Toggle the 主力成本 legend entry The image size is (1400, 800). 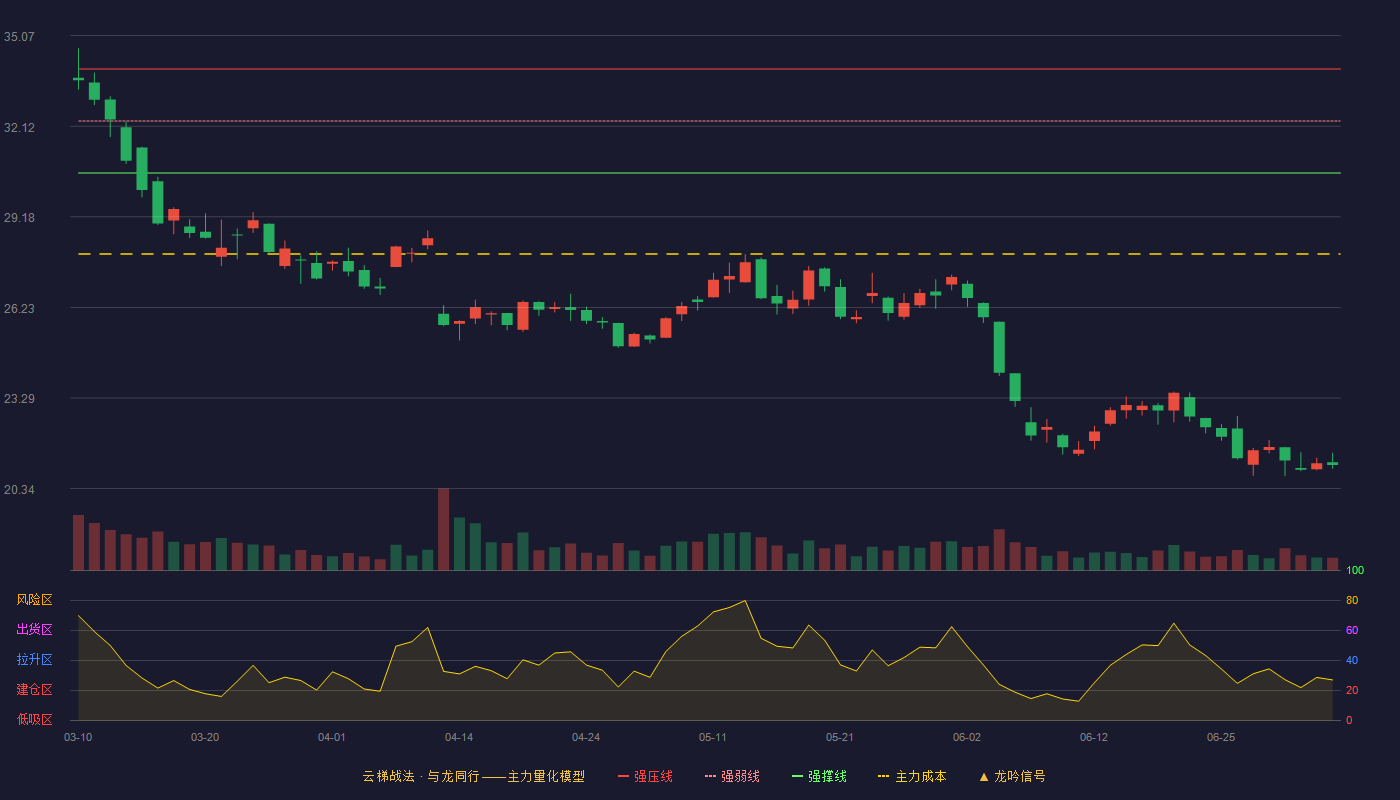tap(912, 776)
